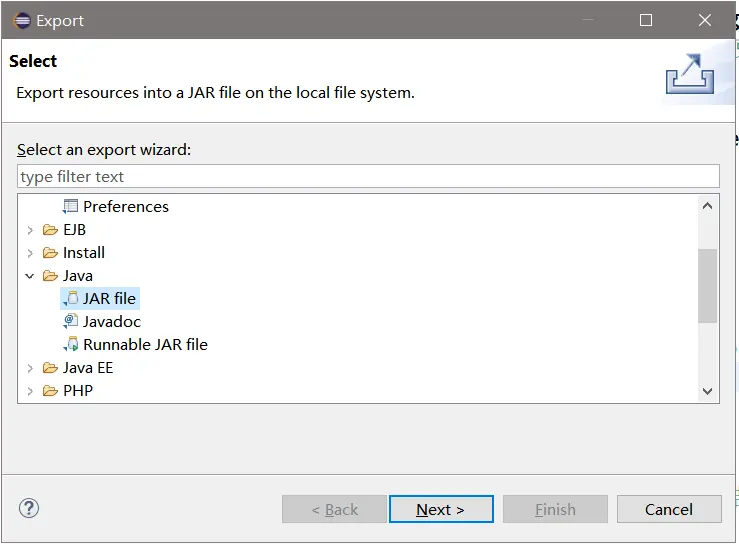Click the Javadoc icon

(x=70, y=321)
